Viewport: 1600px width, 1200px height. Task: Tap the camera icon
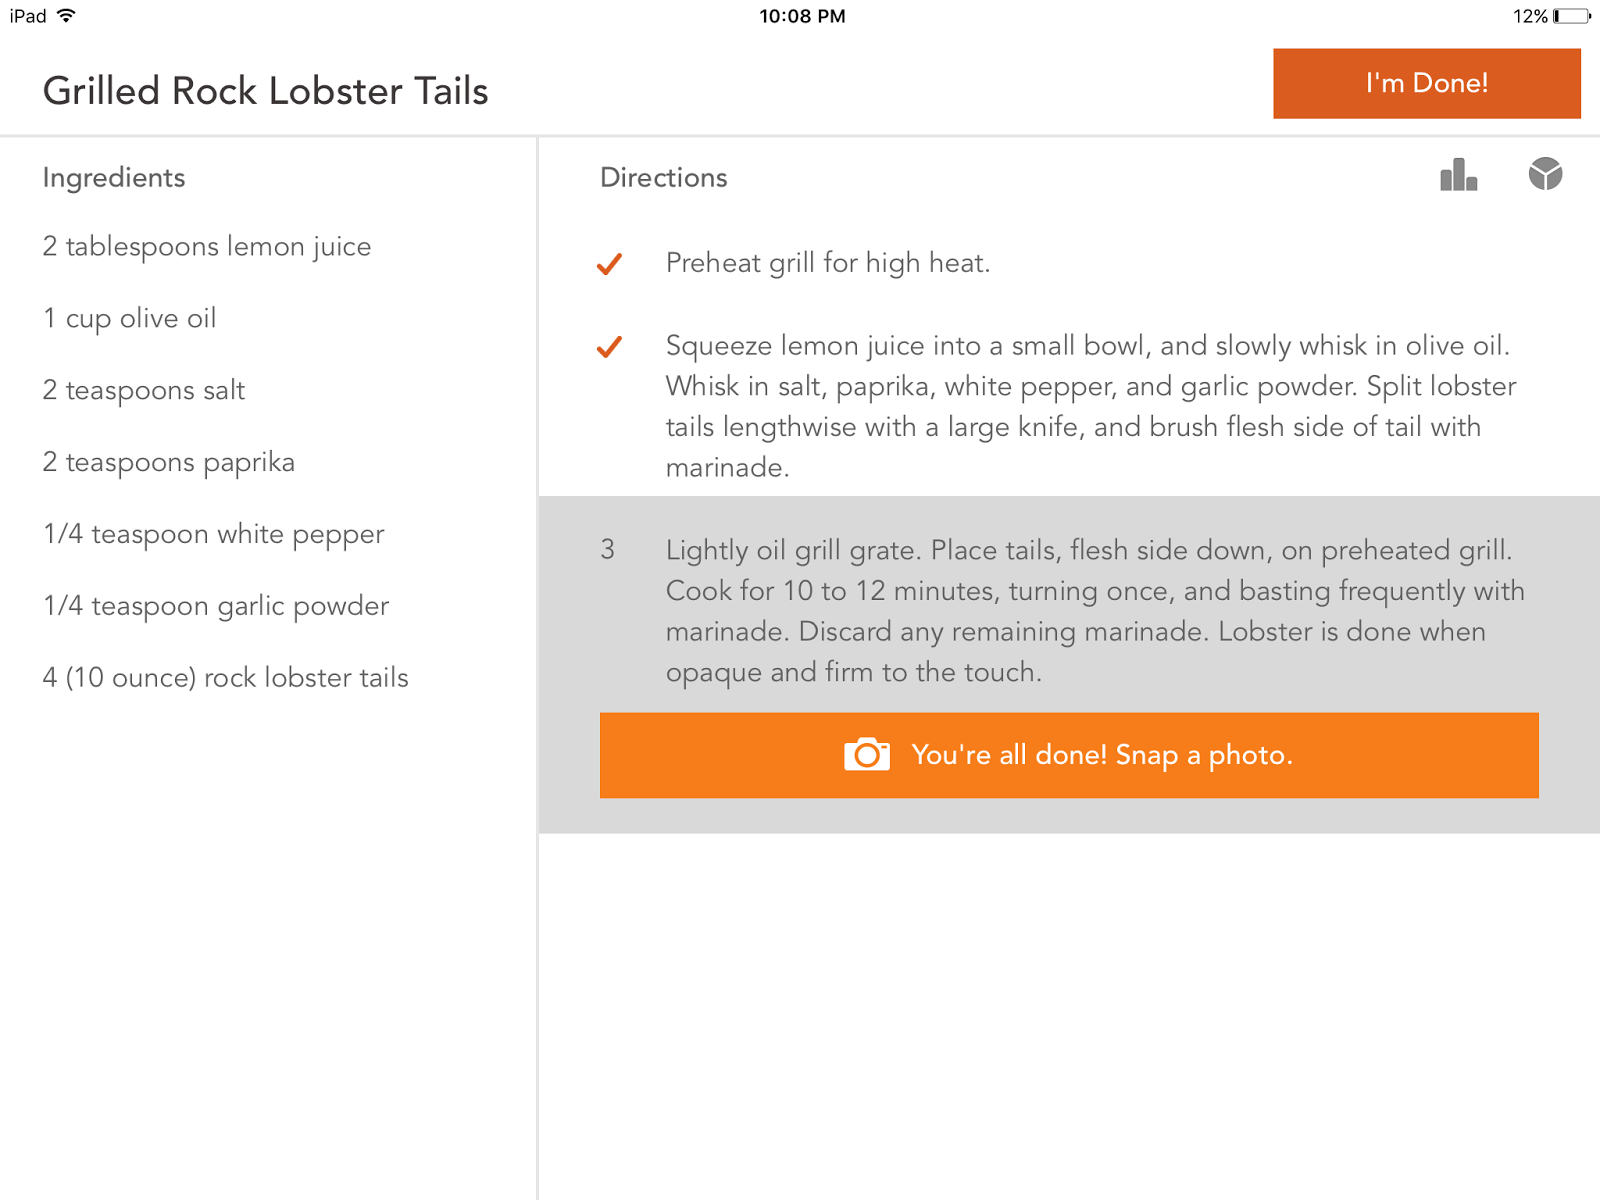click(866, 755)
